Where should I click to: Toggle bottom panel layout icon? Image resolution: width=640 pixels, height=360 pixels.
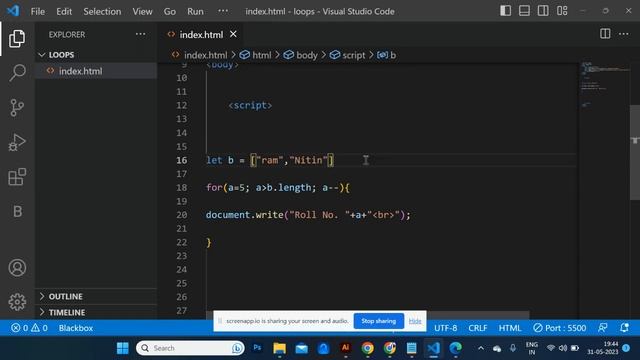pyautogui.click(x=524, y=11)
